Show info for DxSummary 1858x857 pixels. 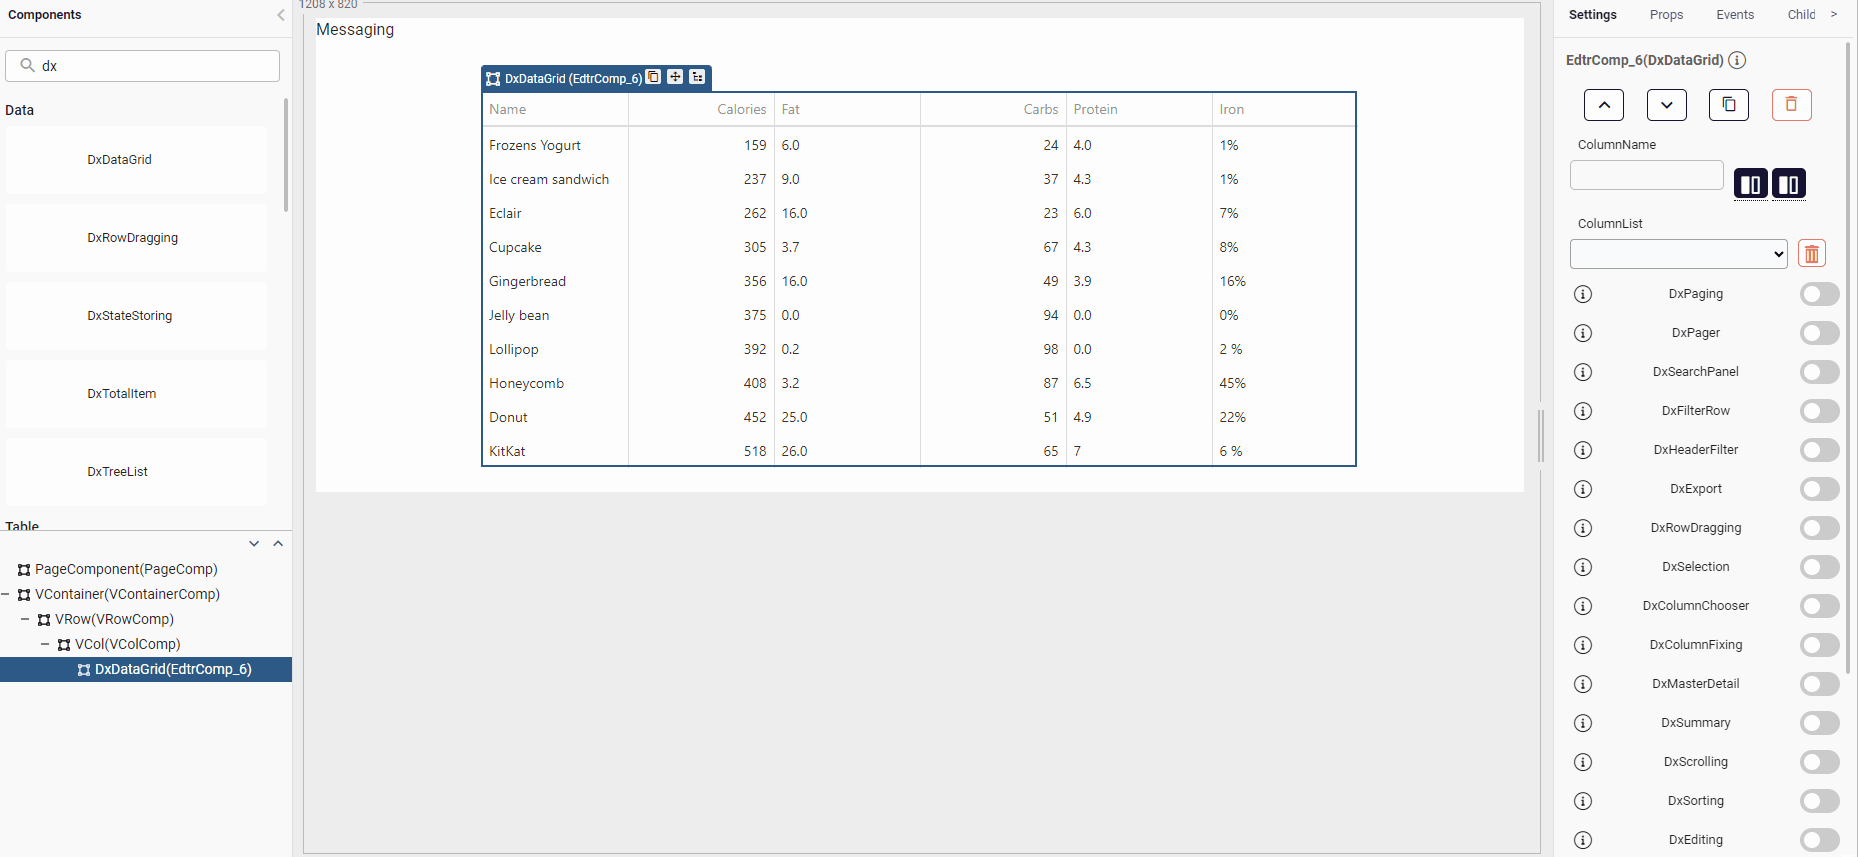(x=1583, y=723)
